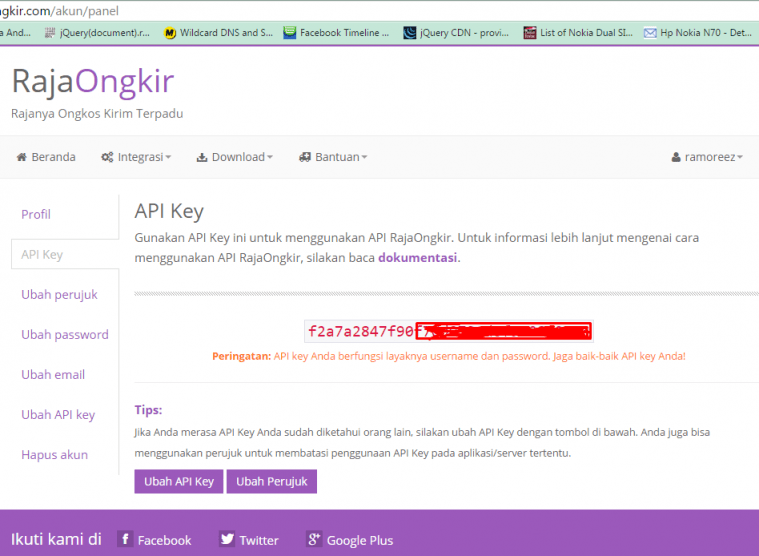The width and height of the screenshot is (759, 556).
Task: Click the Twitter bird icon in footer
Action: coord(227,539)
